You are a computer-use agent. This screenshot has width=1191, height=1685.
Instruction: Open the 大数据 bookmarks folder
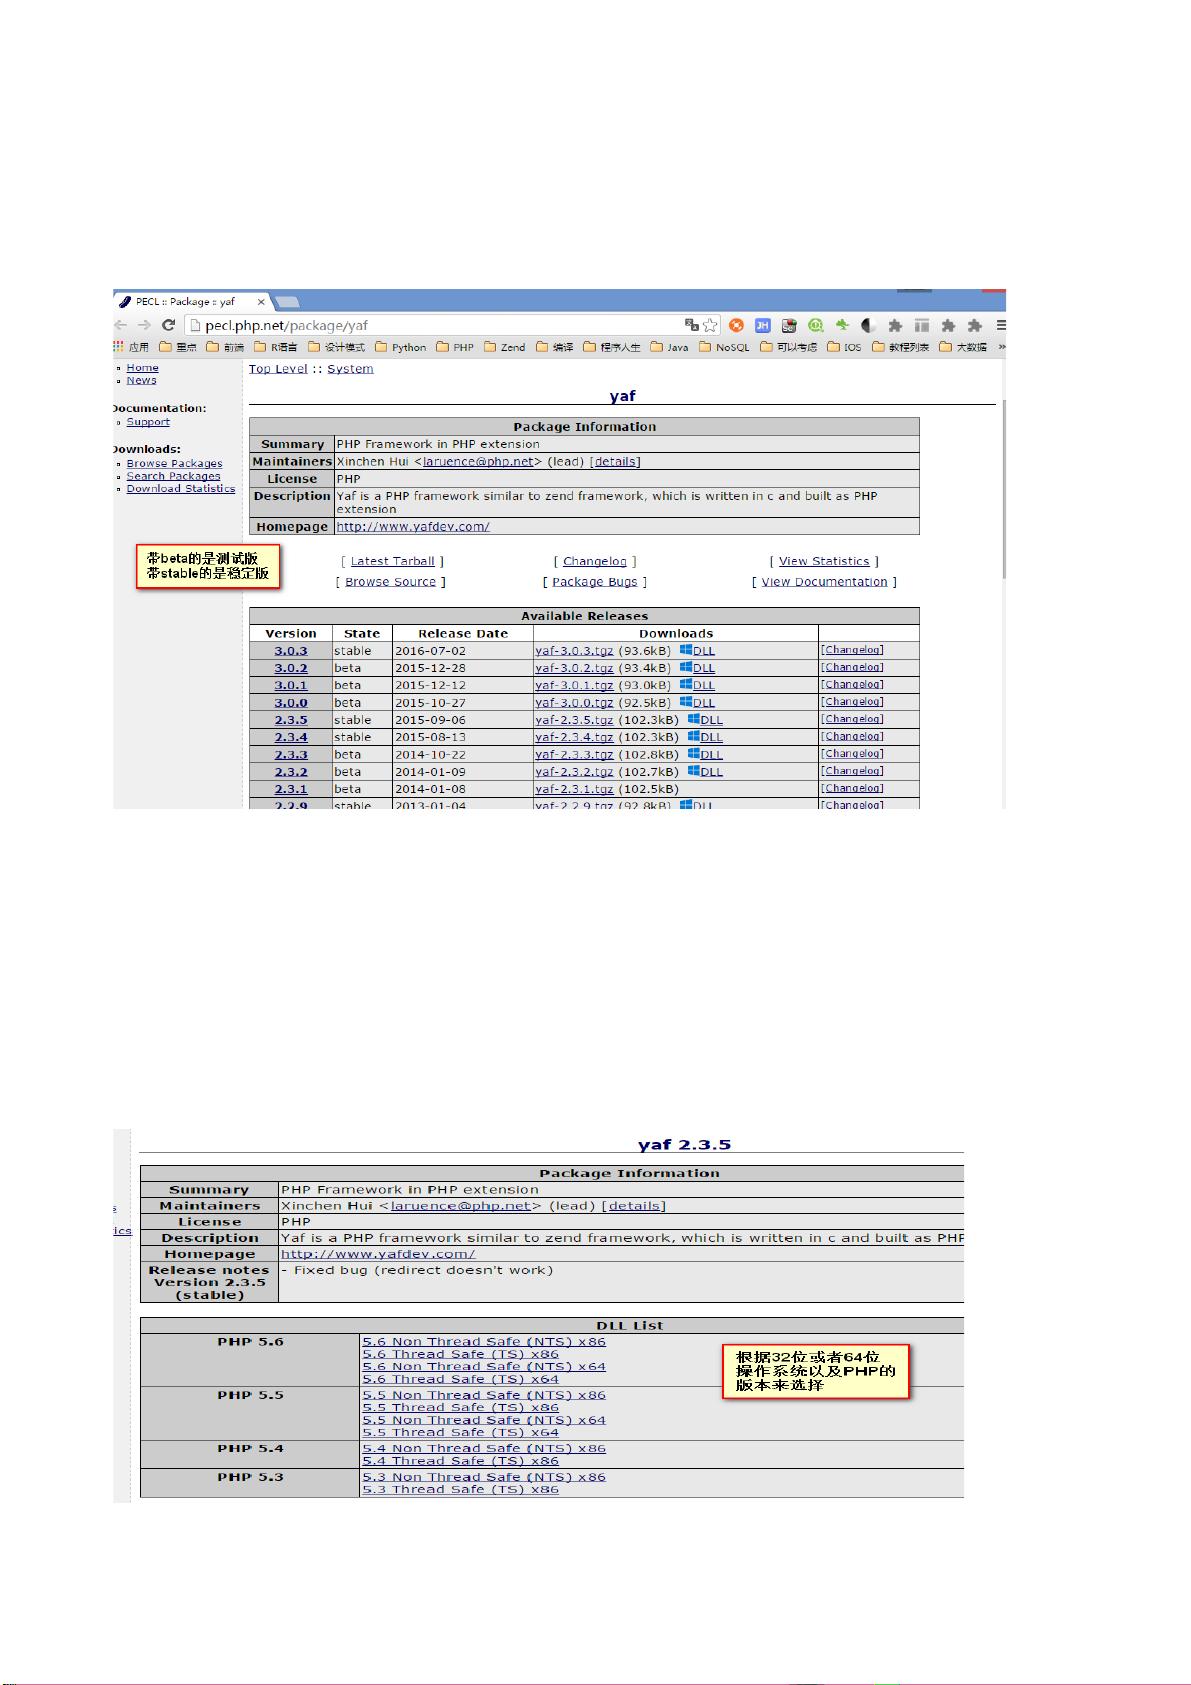pyautogui.click(x=963, y=347)
